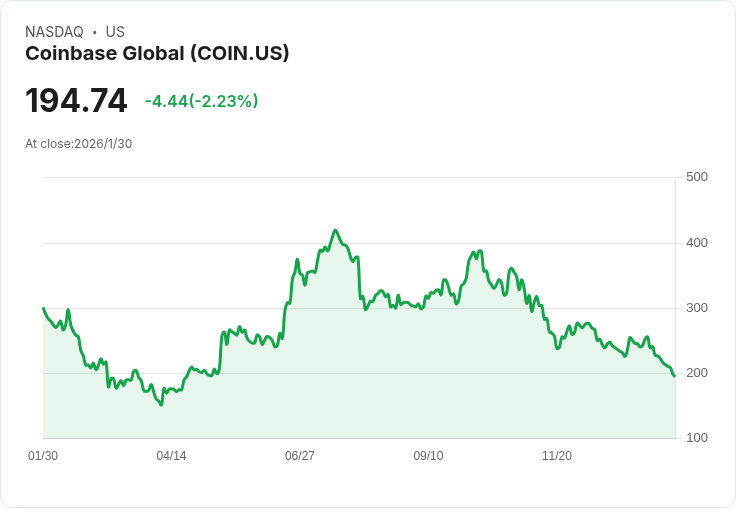Click the 11/20 x-axis date label
736x508 pixels.
(557, 456)
